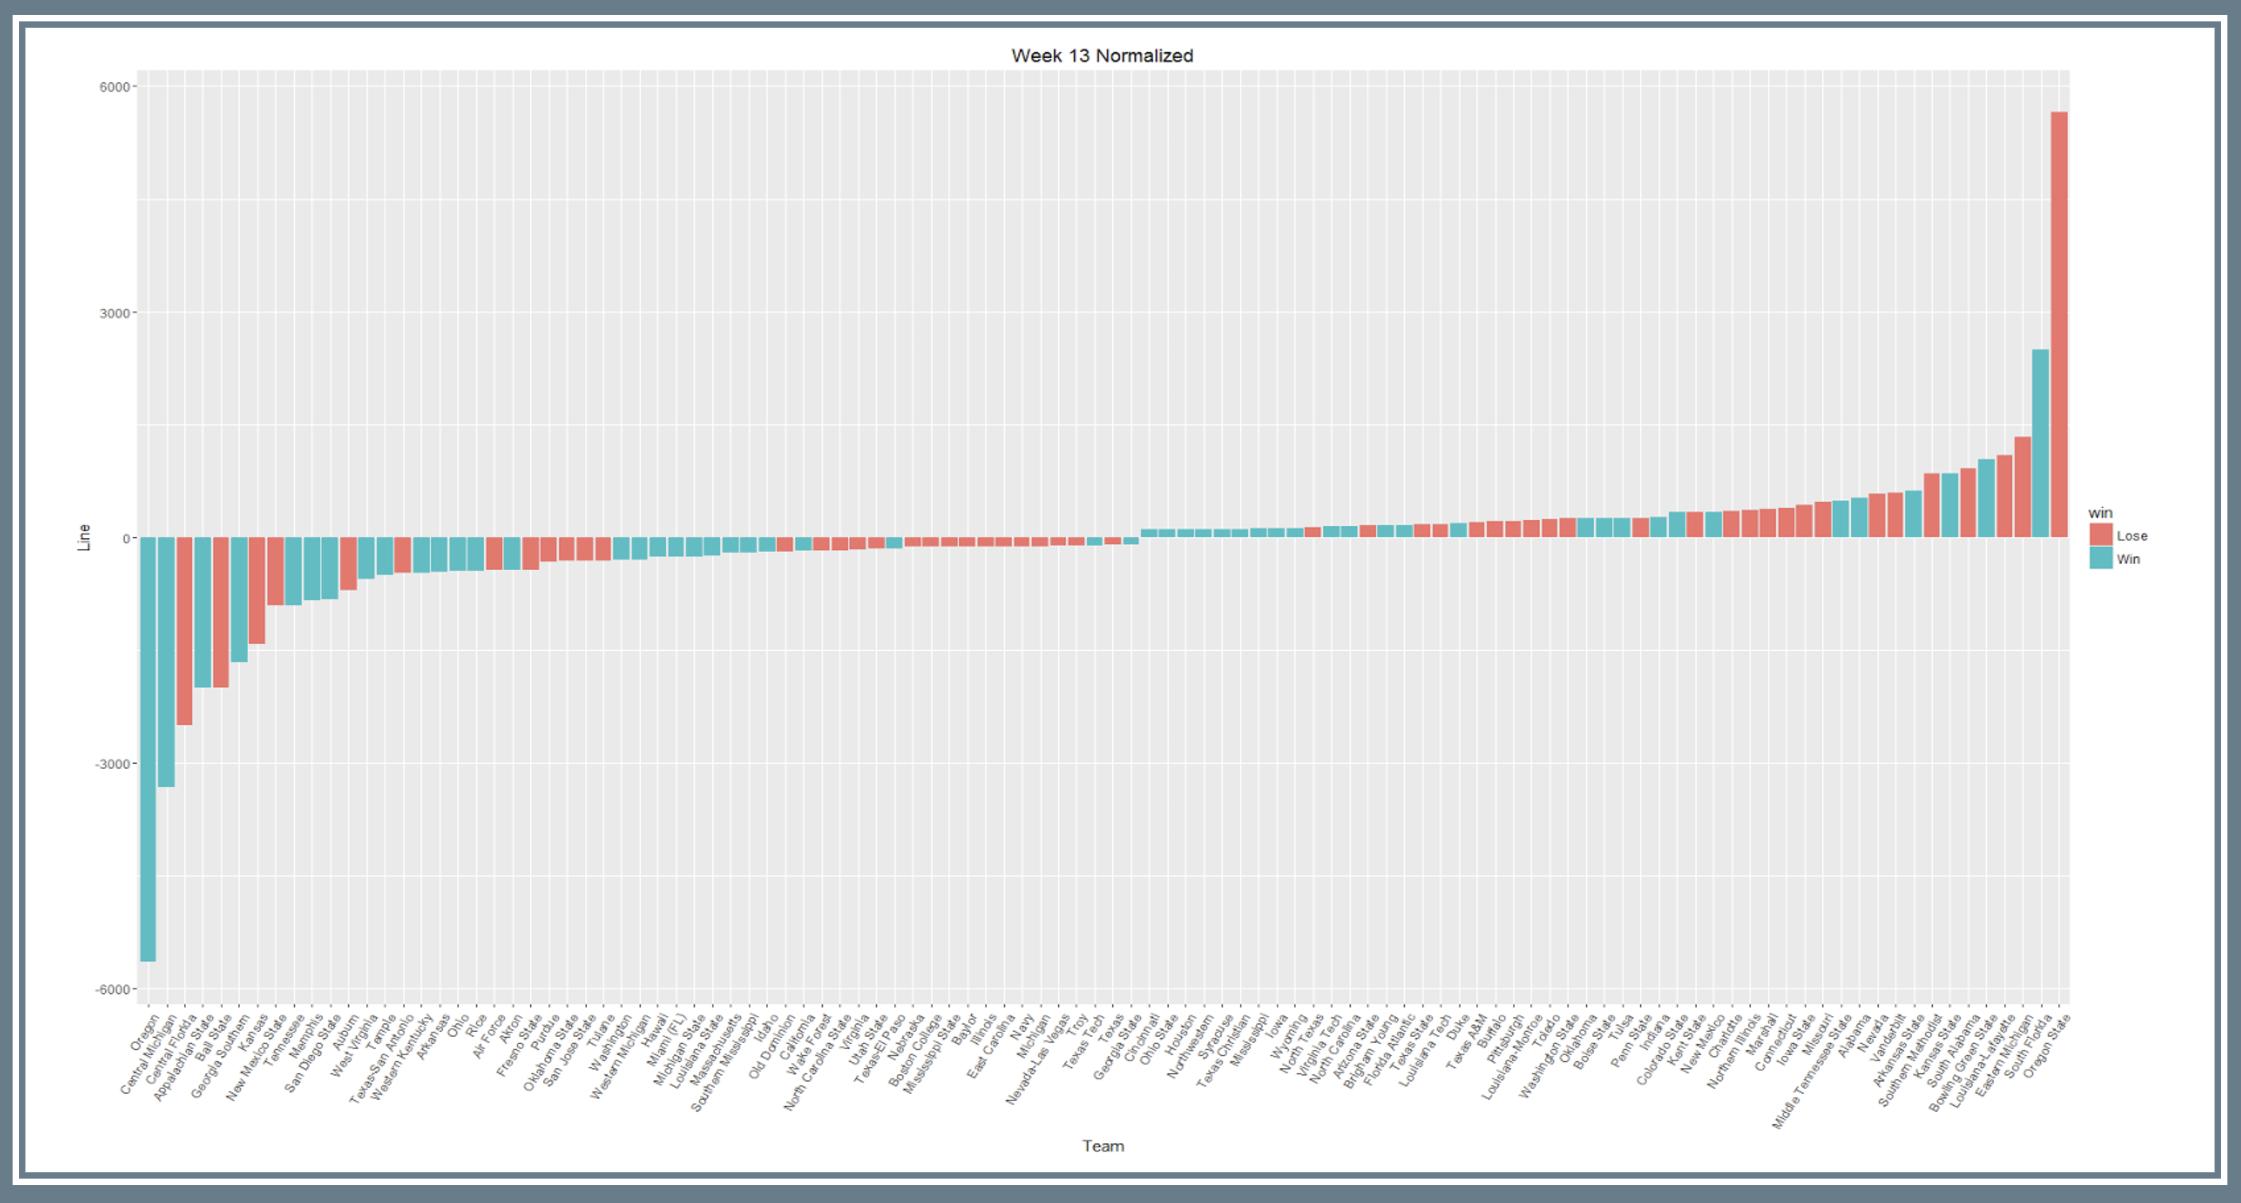The width and height of the screenshot is (2241, 1203).
Task: Click the 'Team' x-axis title
Action: pyautogui.click(x=1103, y=1146)
